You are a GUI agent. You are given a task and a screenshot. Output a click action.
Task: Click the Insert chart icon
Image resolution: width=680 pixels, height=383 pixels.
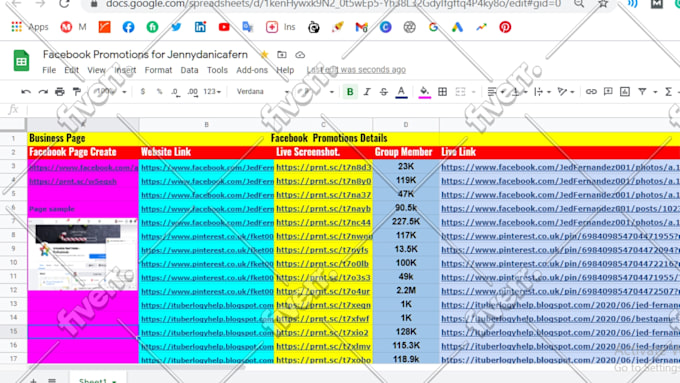coord(624,92)
